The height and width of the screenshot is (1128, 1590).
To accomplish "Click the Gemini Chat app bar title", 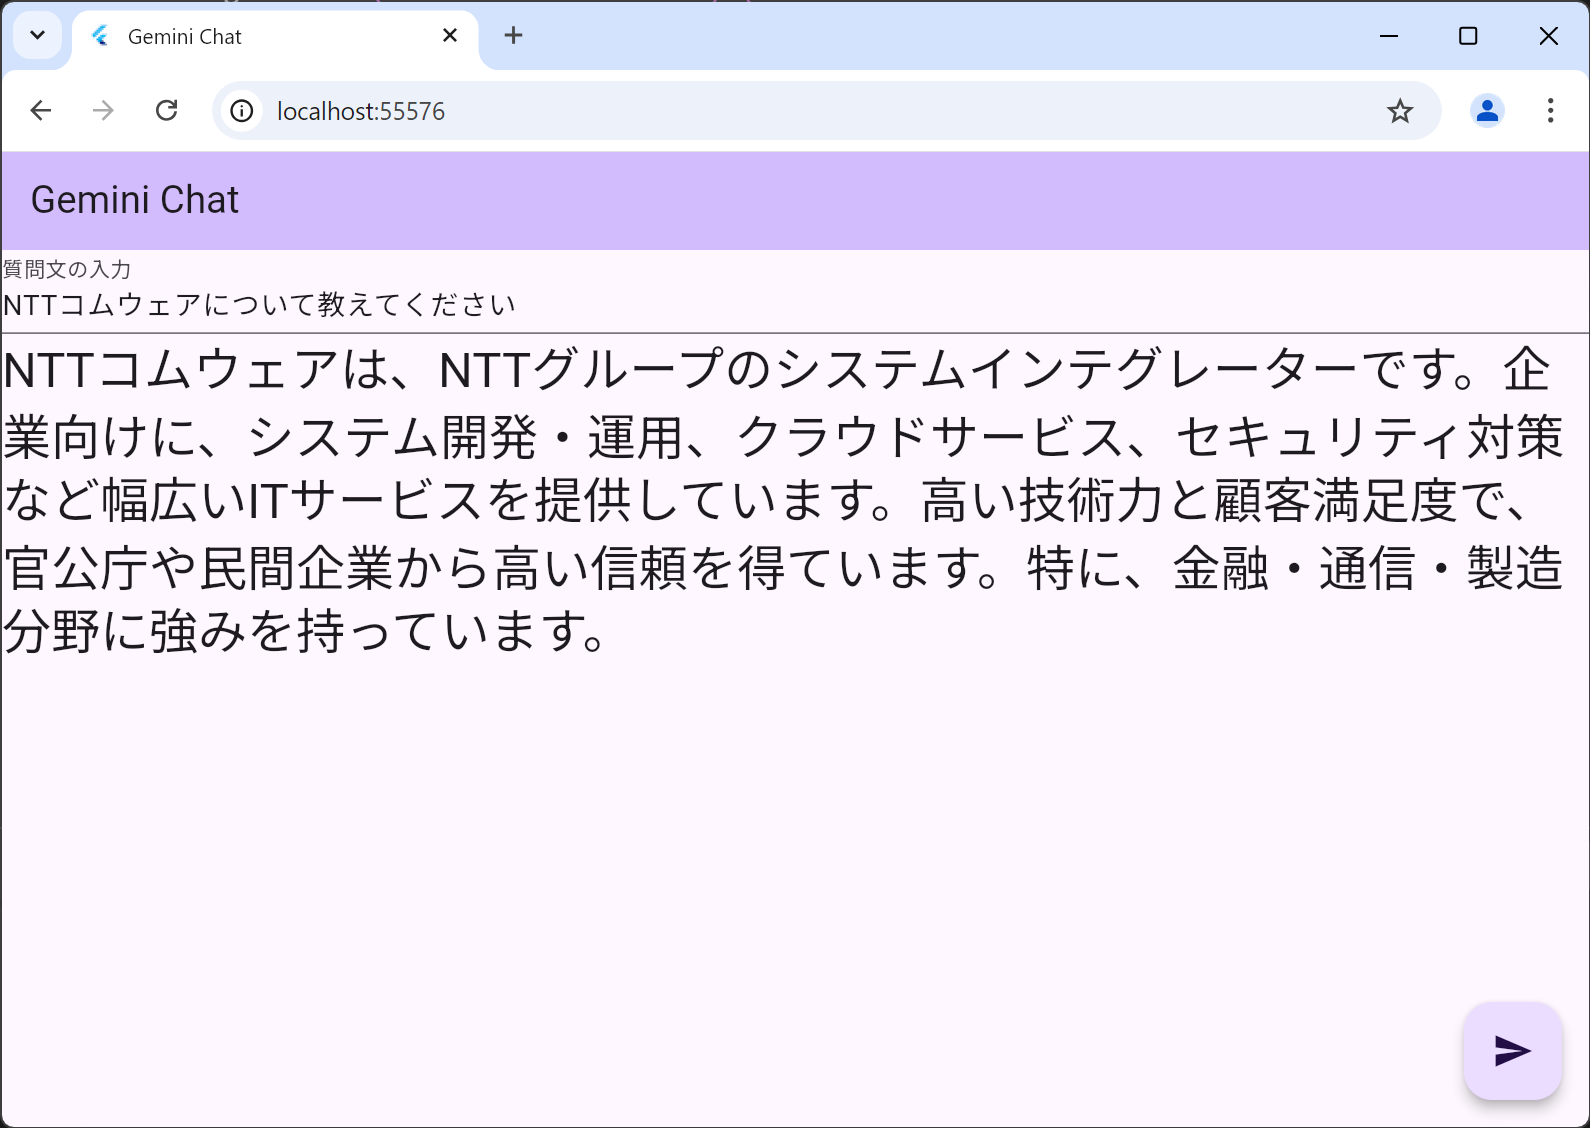I will pyautogui.click(x=135, y=200).
